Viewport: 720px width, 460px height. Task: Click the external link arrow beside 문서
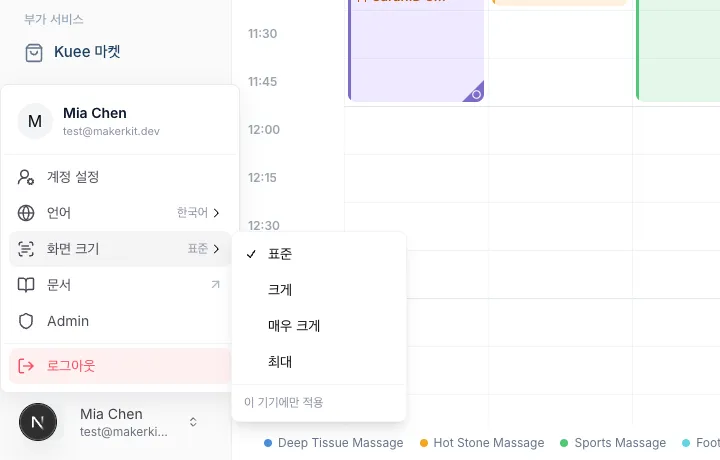point(215,285)
